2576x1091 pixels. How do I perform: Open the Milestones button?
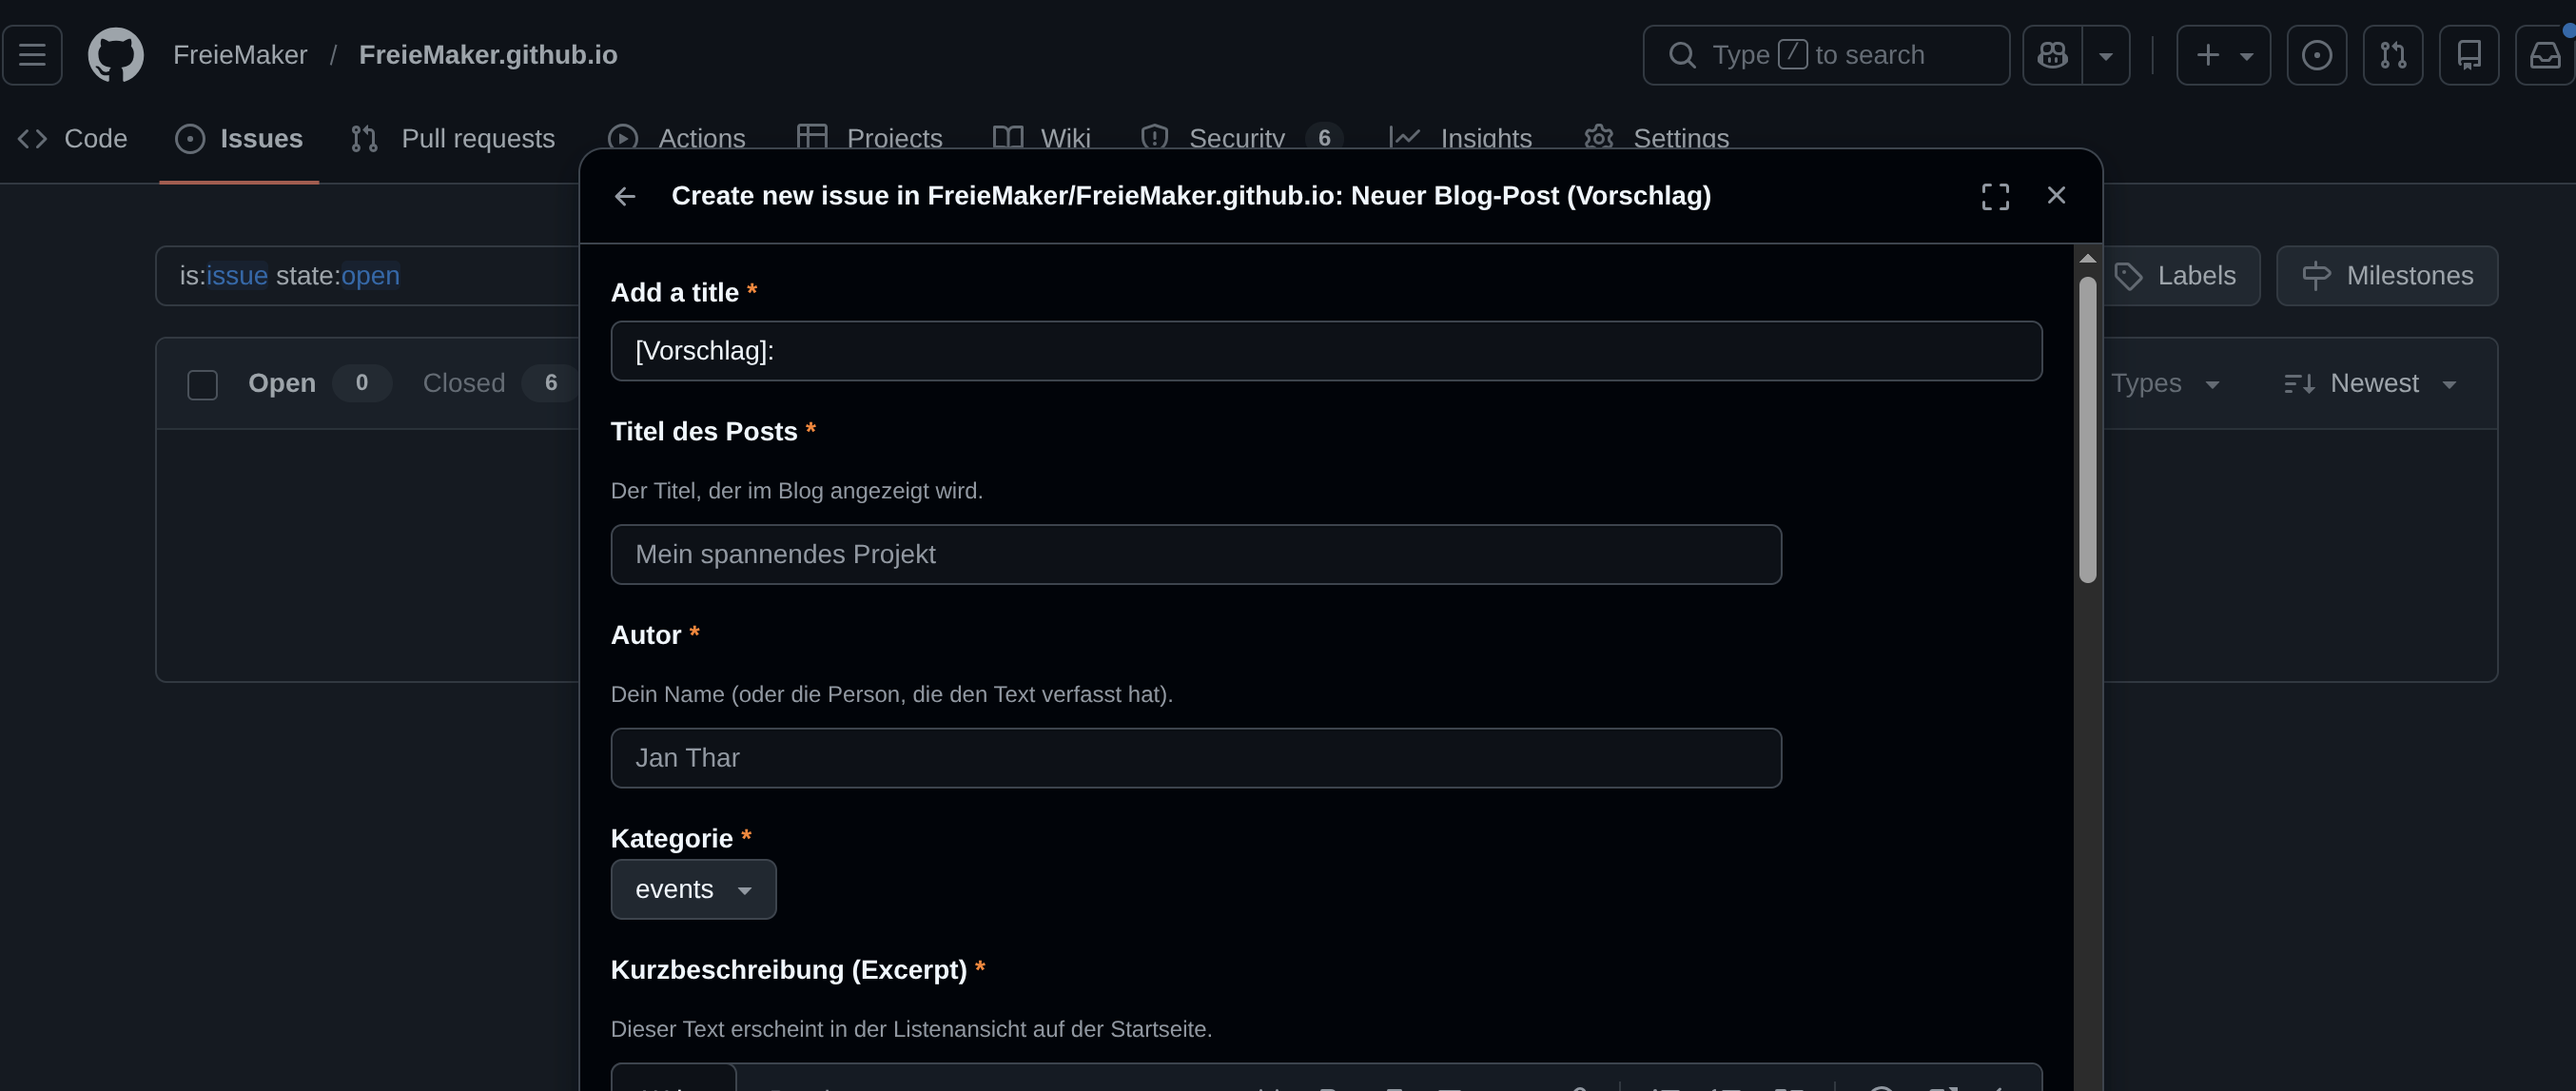[x=2386, y=275]
